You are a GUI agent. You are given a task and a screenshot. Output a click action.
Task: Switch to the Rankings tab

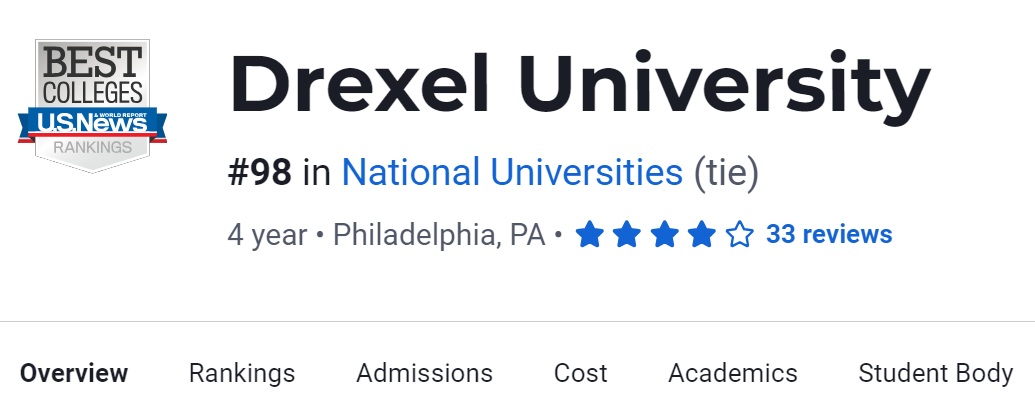click(242, 374)
